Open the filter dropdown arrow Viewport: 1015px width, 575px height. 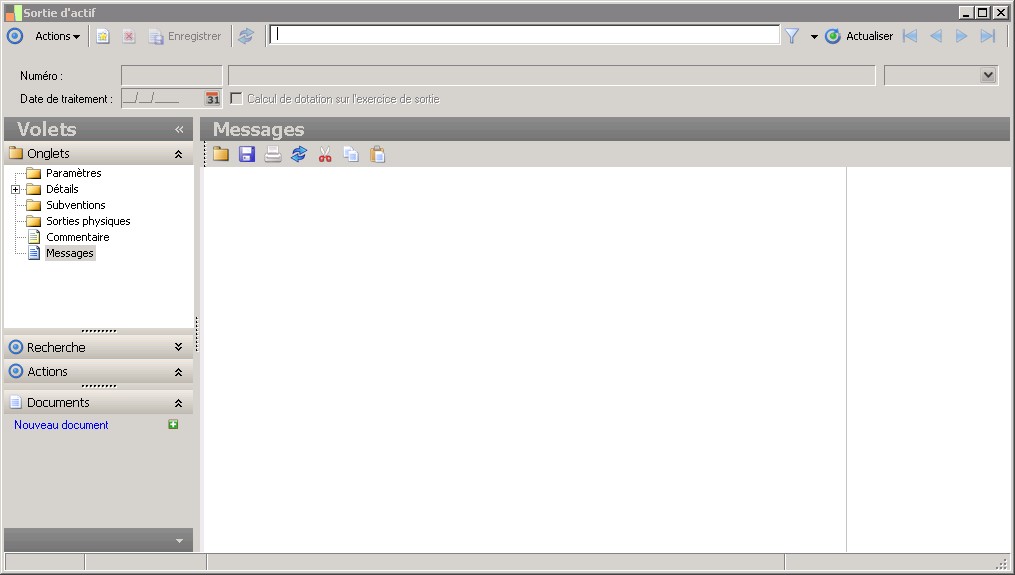(814, 37)
